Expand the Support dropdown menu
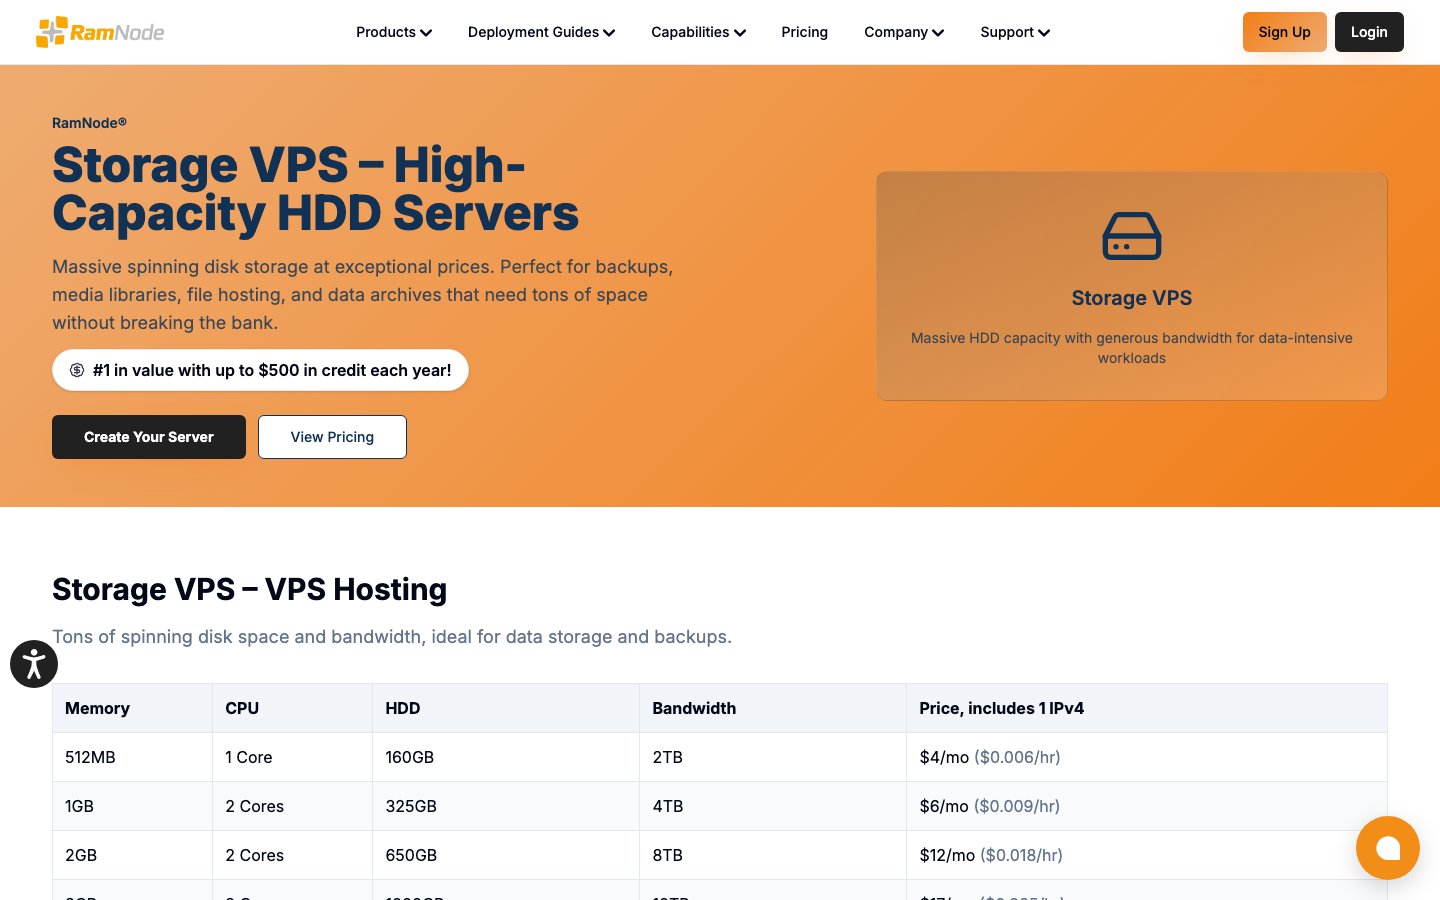The height and width of the screenshot is (900, 1440). (1015, 32)
